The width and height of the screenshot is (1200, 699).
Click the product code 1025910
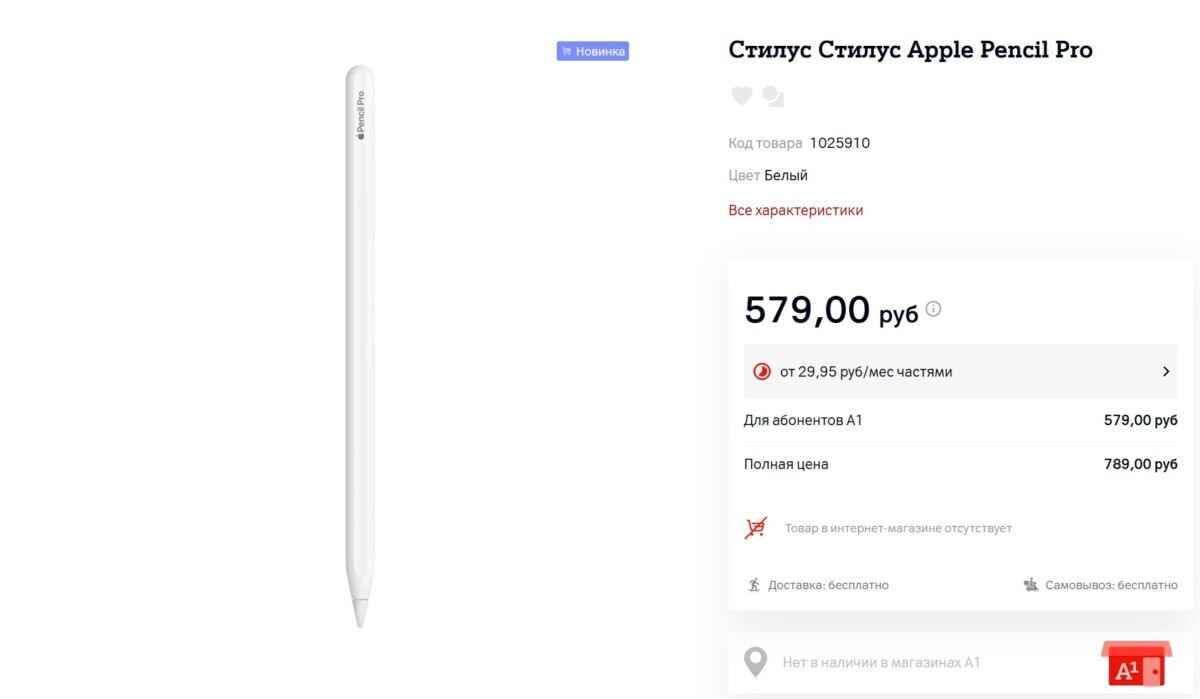click(840, 143)
